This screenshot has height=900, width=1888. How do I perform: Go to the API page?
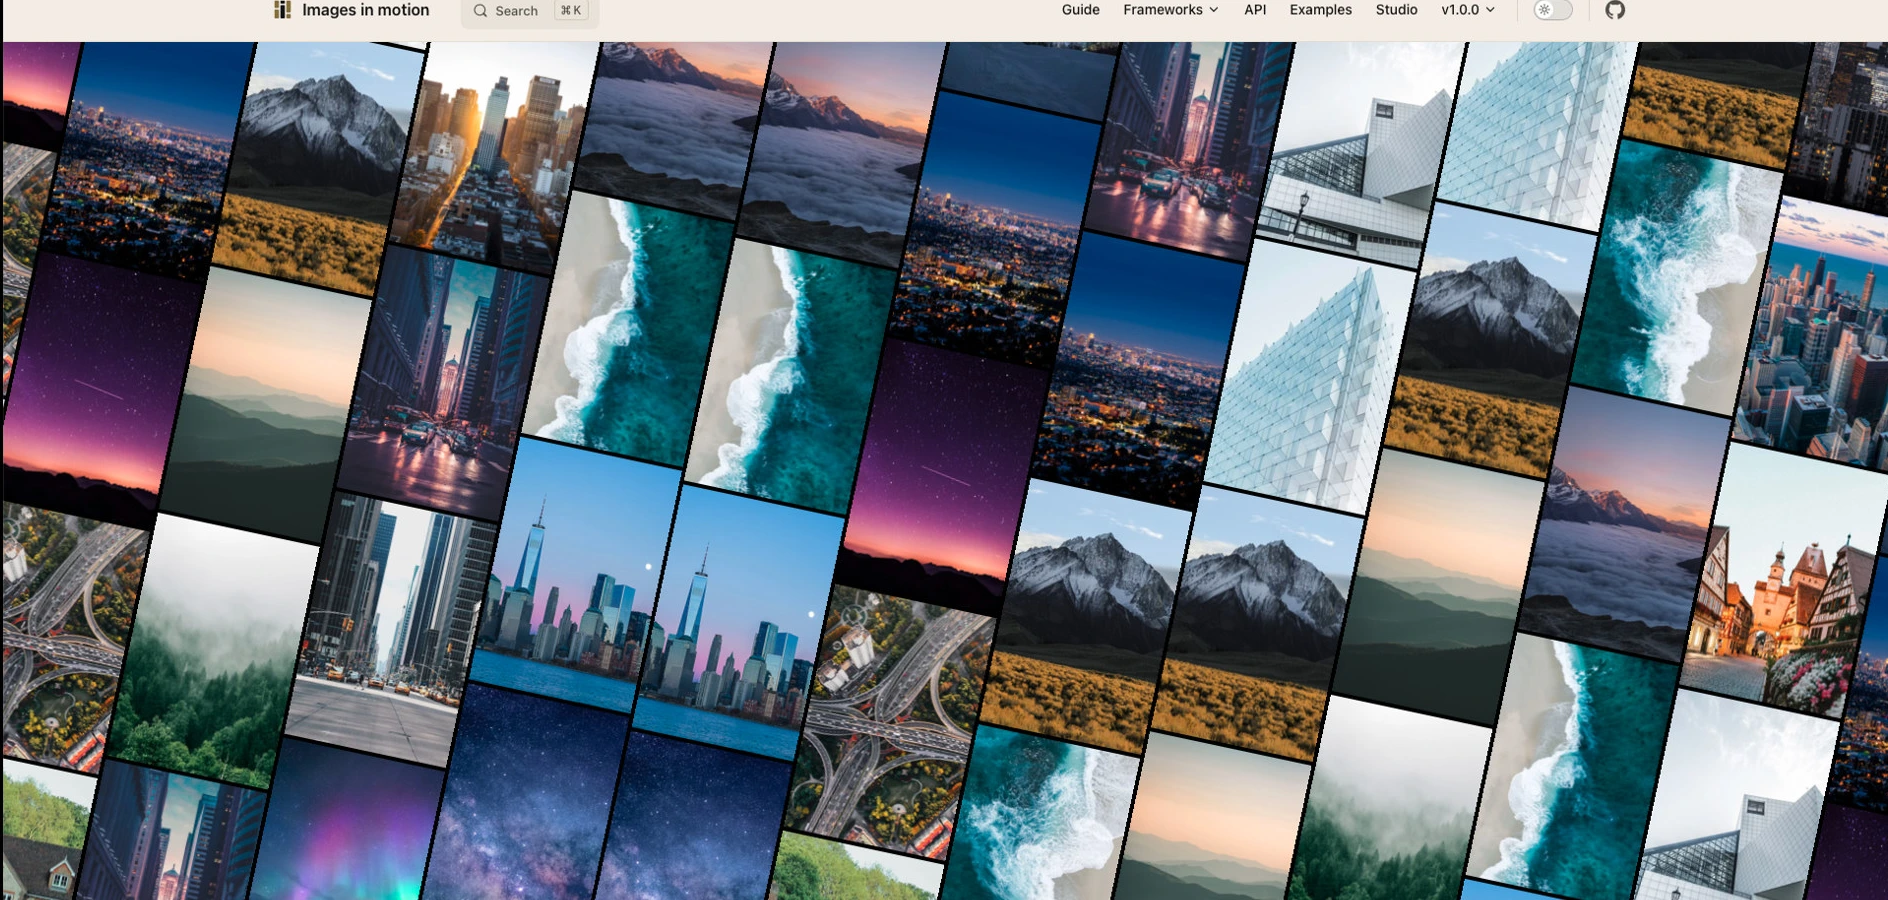[x=1255, y=10]
